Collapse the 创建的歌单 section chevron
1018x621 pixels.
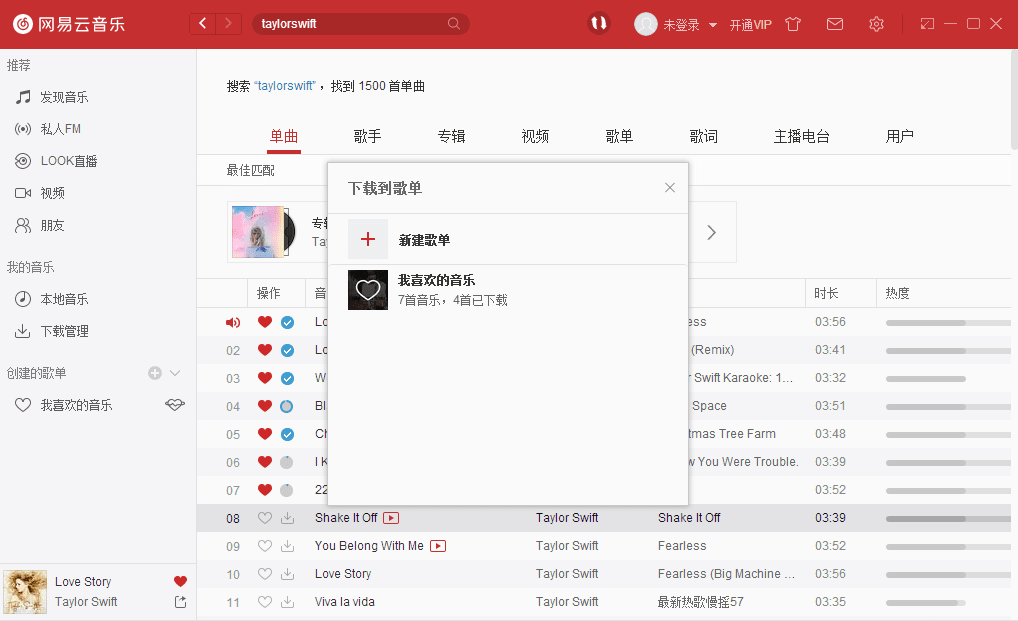pos(175,373)
